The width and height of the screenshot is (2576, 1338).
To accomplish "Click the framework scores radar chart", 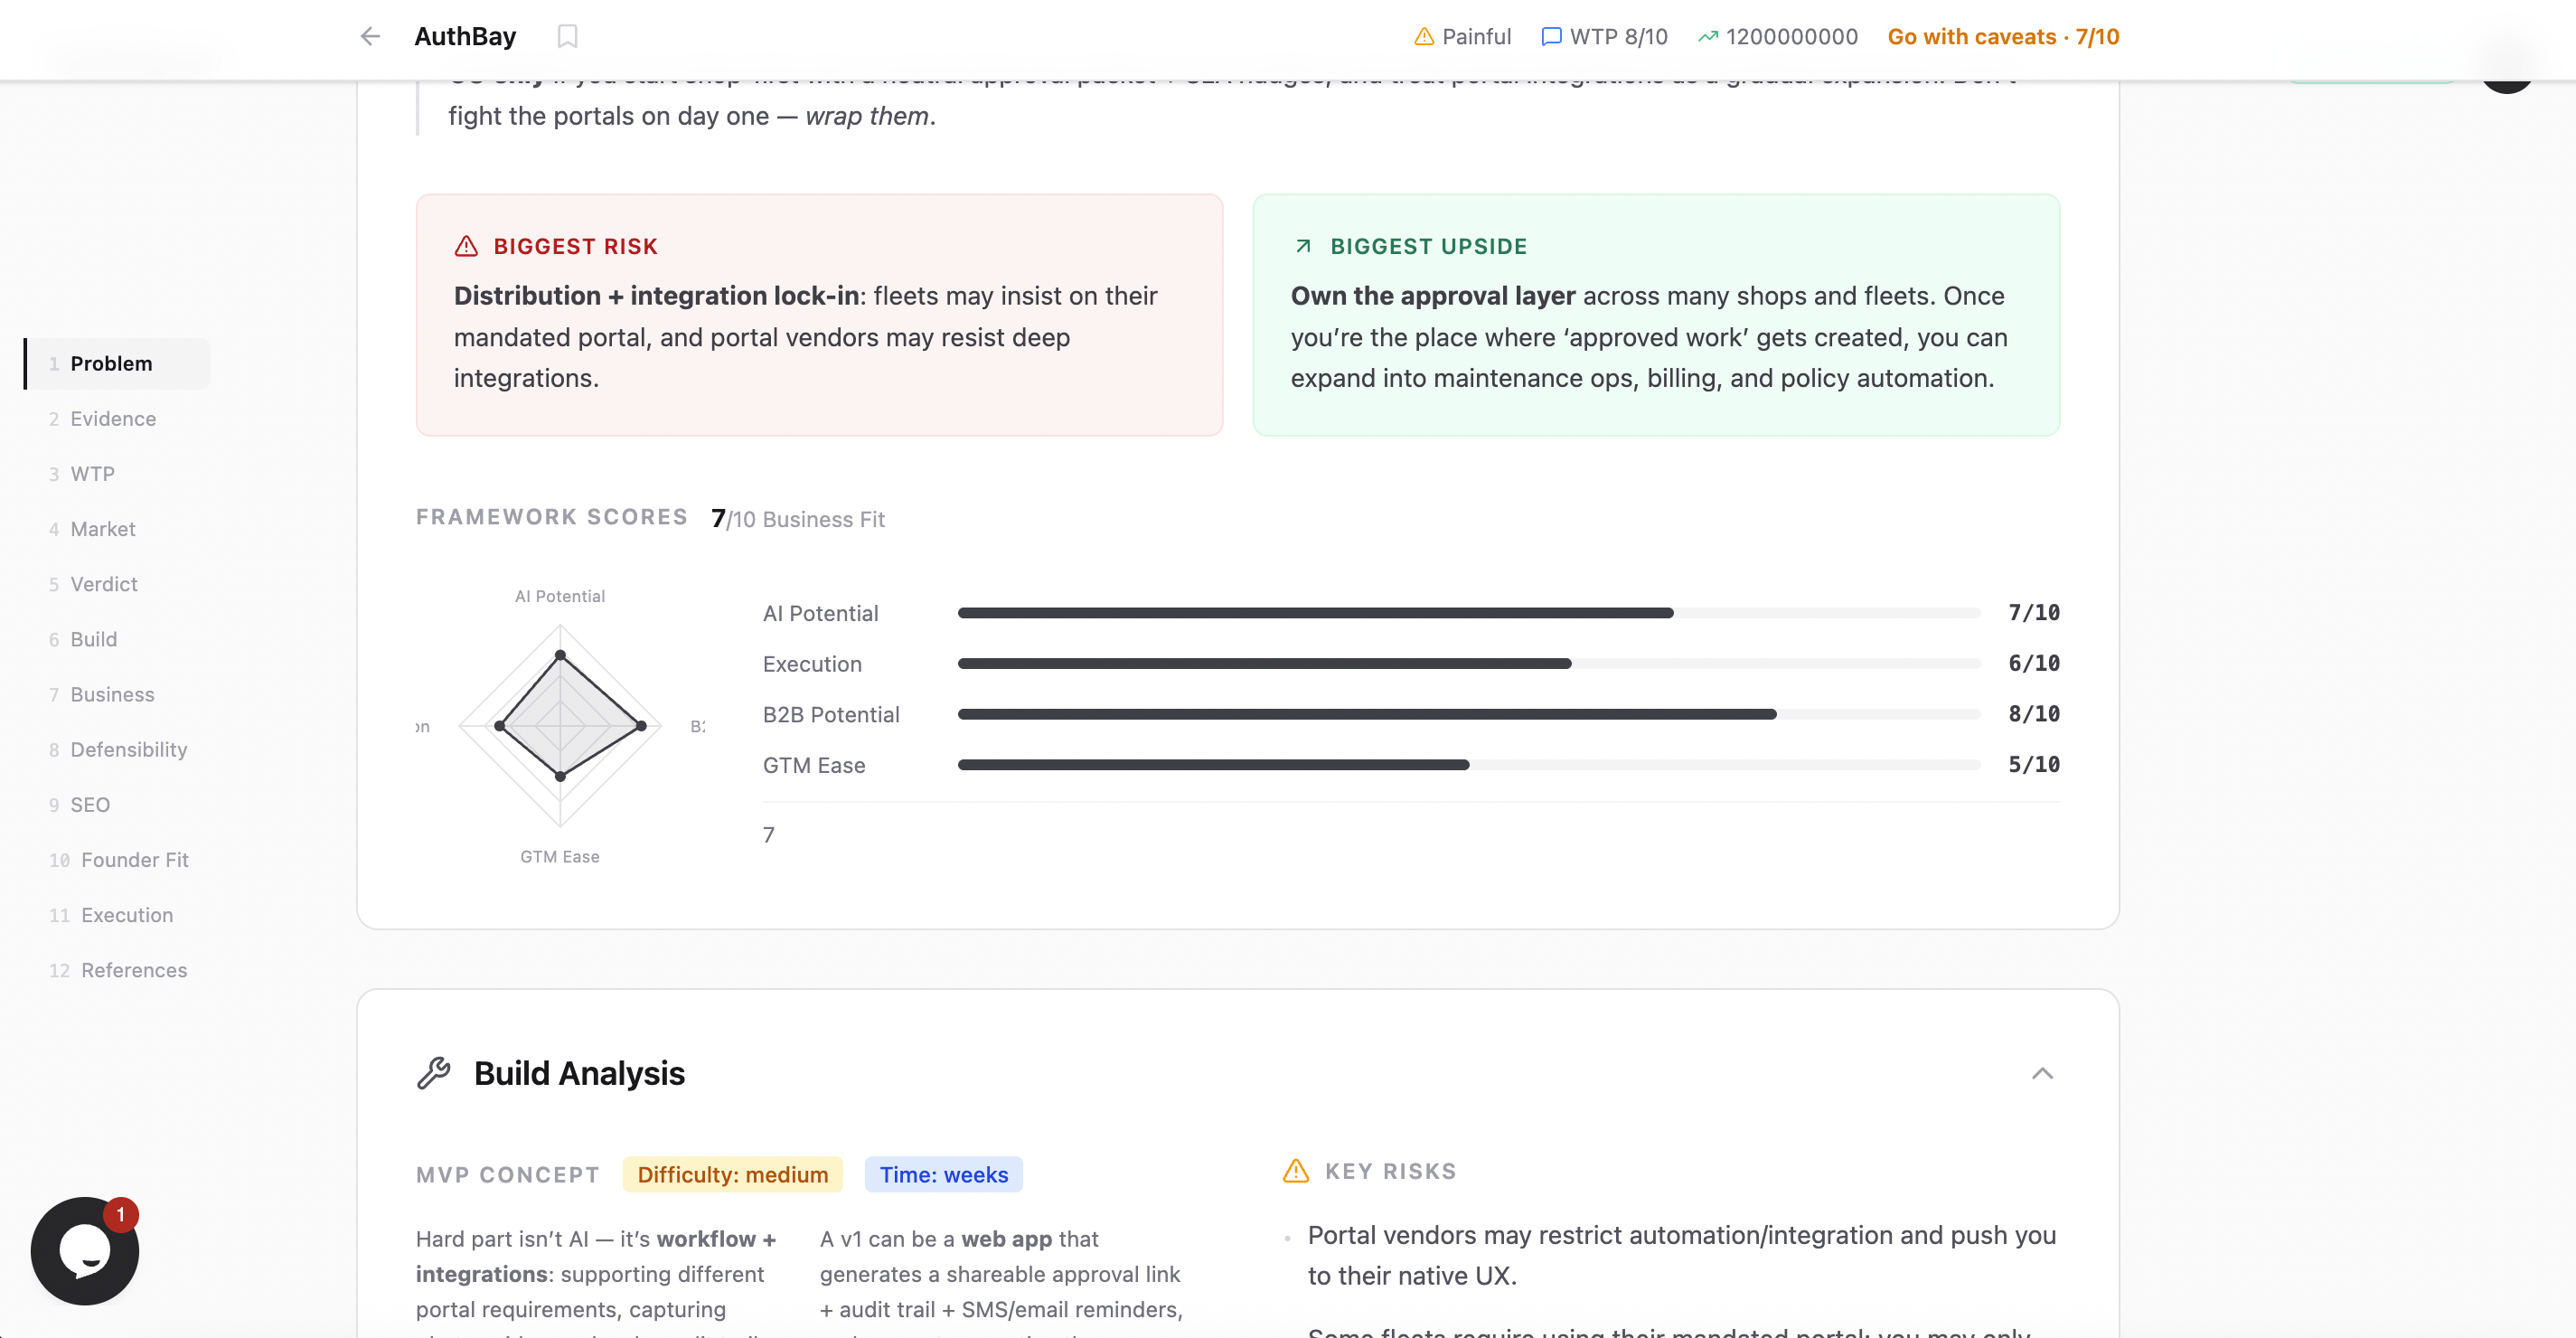I will click(x=560, y=725).
